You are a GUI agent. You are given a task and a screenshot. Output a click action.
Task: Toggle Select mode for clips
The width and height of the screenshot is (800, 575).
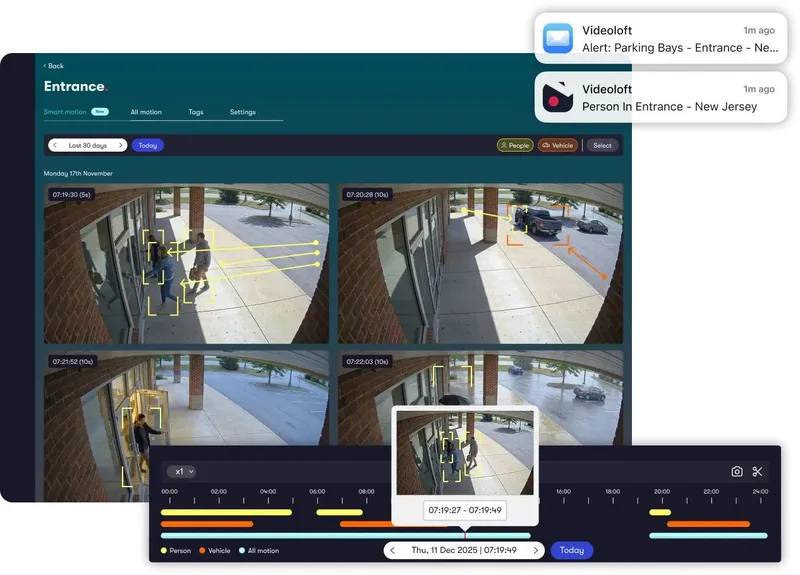(x=602, y=145)
